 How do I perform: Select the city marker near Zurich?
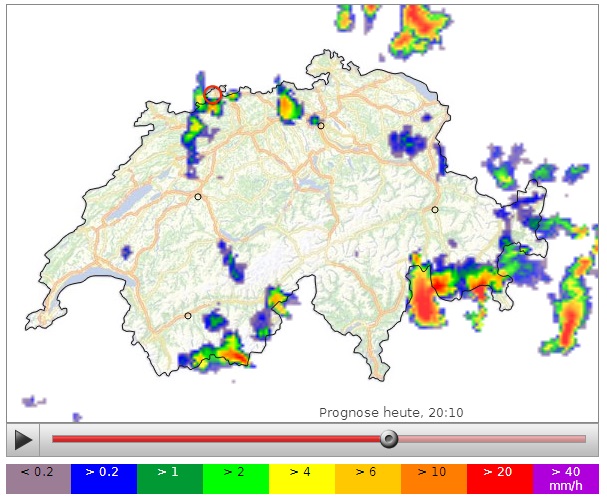[x=321, y=126]
